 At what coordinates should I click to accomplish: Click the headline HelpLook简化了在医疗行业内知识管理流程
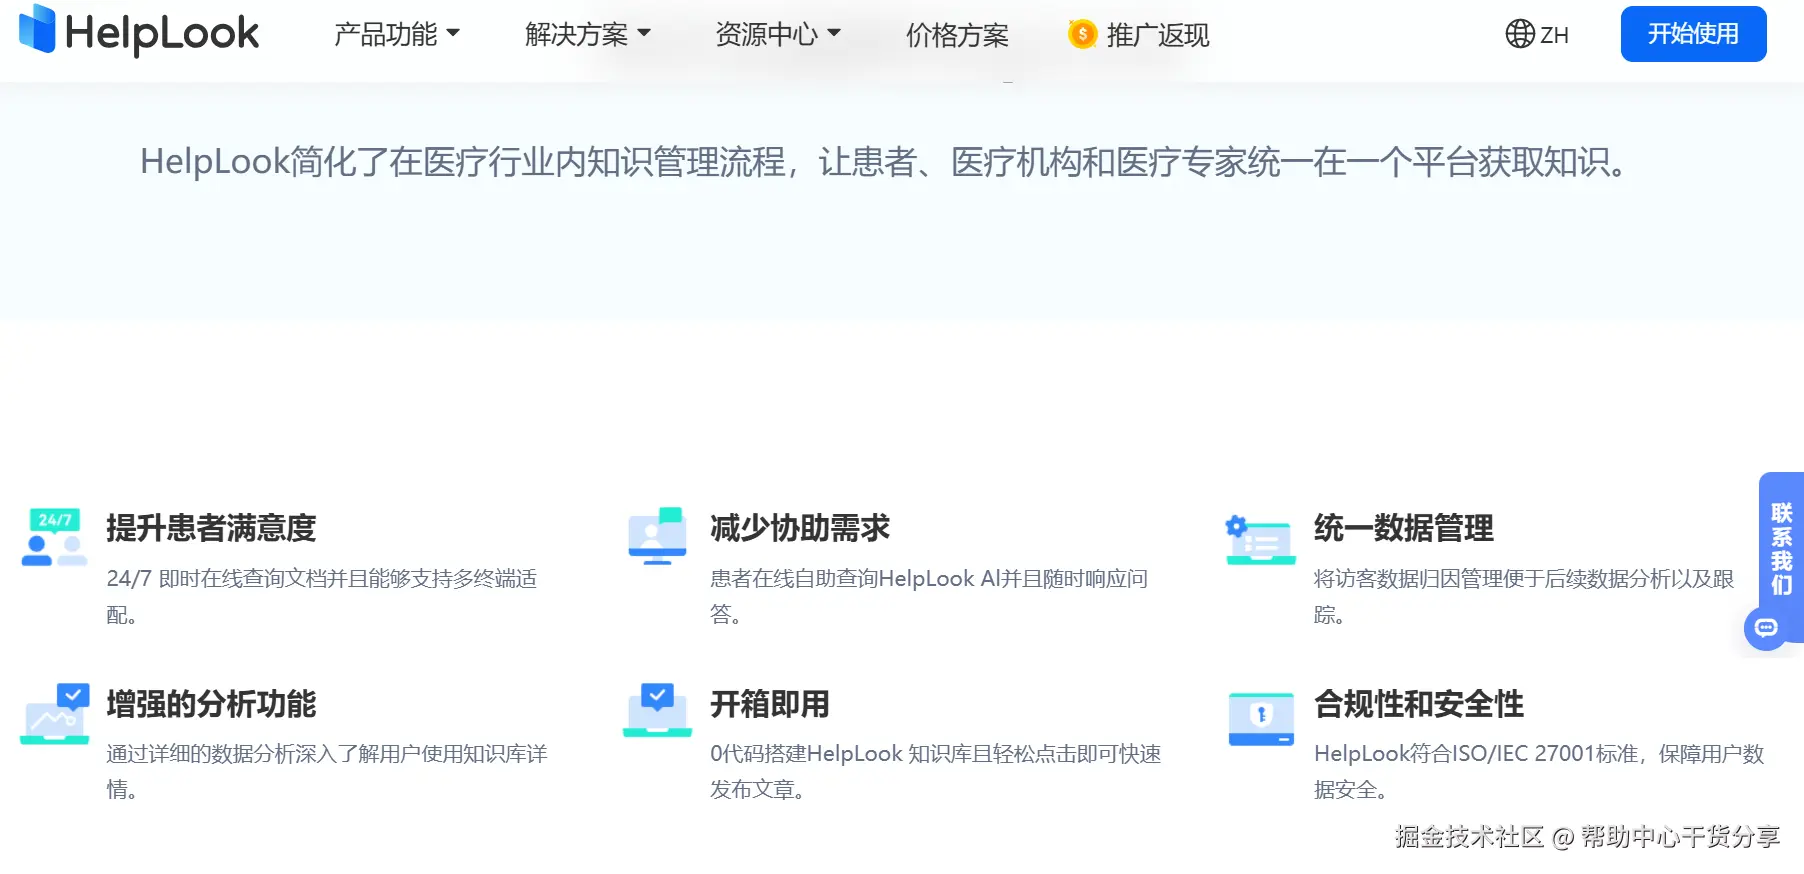tap(886, 161)
